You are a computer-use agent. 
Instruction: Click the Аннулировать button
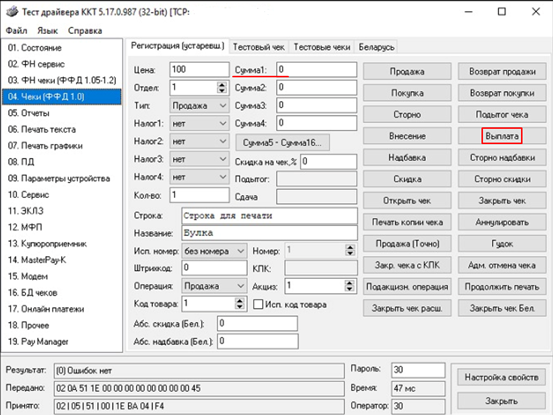[x=502, y=222]
